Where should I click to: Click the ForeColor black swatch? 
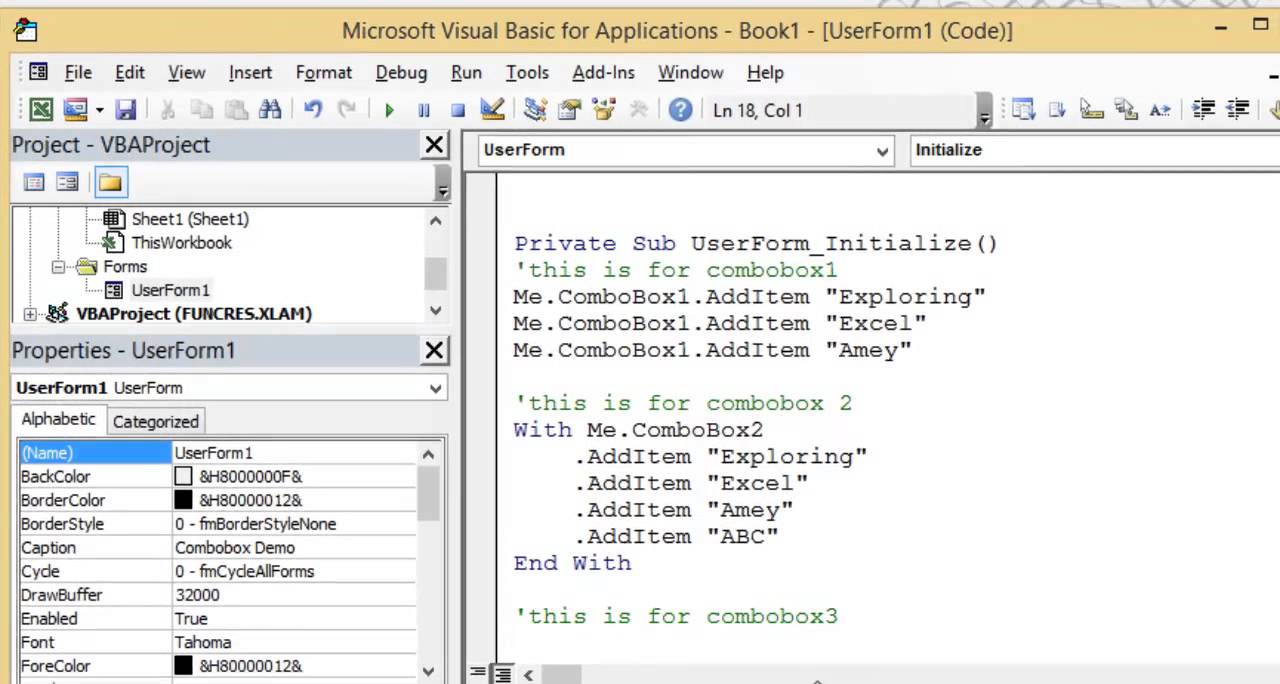tap(183, 666)
